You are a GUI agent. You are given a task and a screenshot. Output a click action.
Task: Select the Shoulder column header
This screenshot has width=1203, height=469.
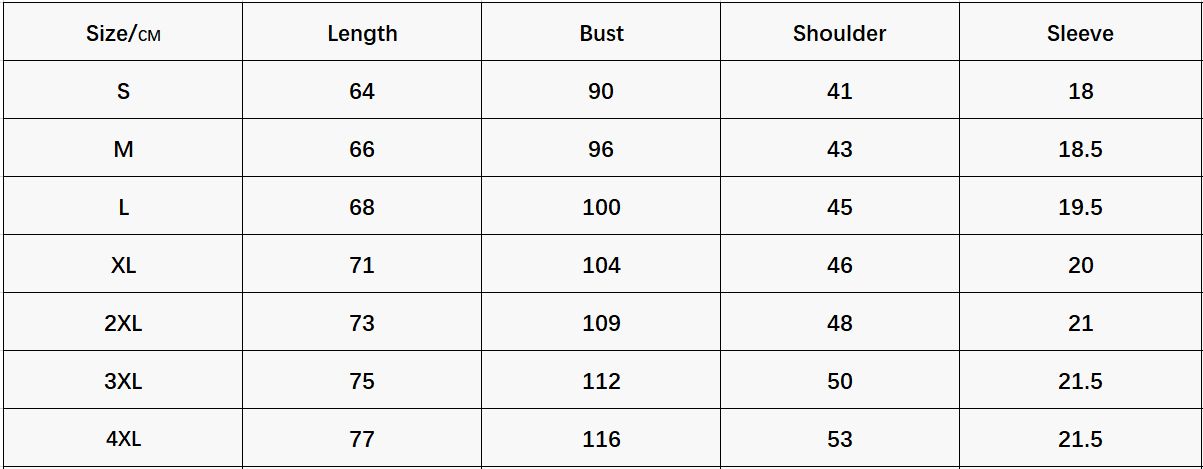(x=839, y=34)
